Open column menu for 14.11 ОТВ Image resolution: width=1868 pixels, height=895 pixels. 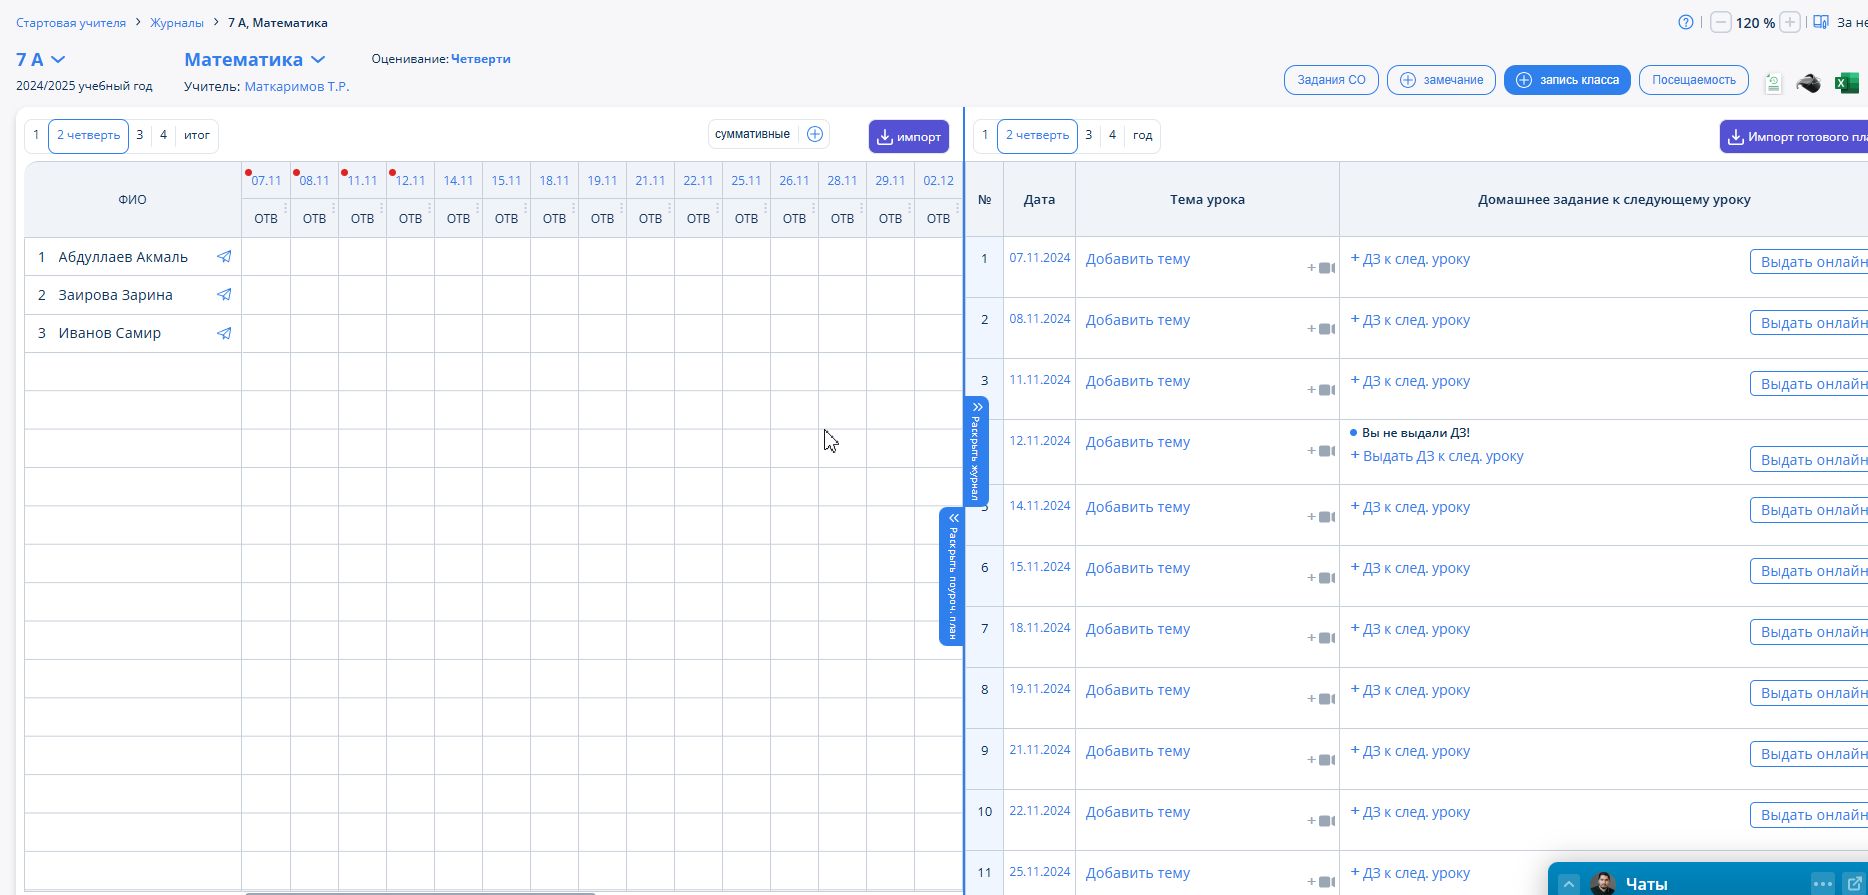(477, 209)
